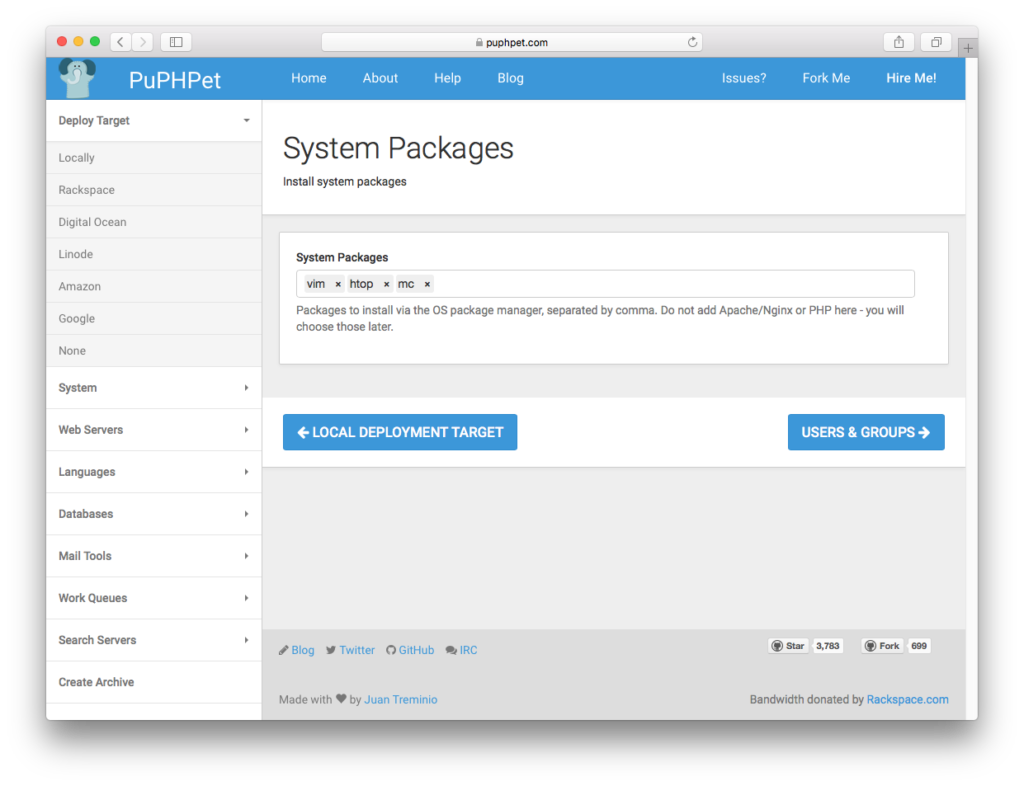Viewport: 1024px width, 786px height.
Task: Open Rackspace.com link
Action: point(907,700)
